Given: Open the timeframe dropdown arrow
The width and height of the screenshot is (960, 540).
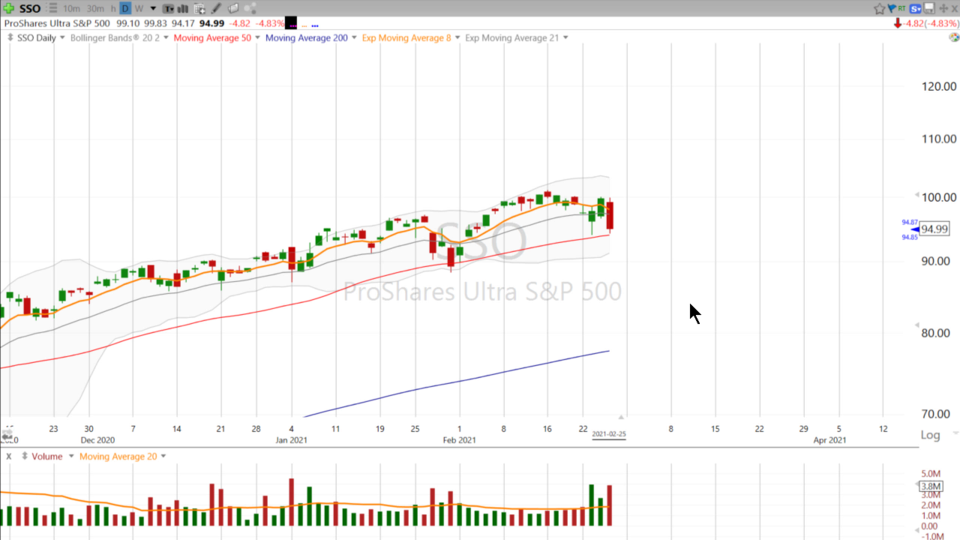Looking at the screenshot, I should 153,9.
